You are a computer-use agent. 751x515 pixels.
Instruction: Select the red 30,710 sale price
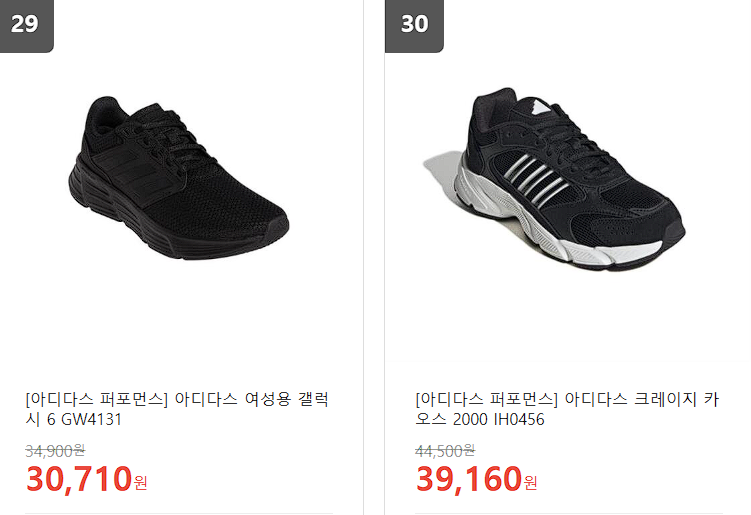(79, 479)
